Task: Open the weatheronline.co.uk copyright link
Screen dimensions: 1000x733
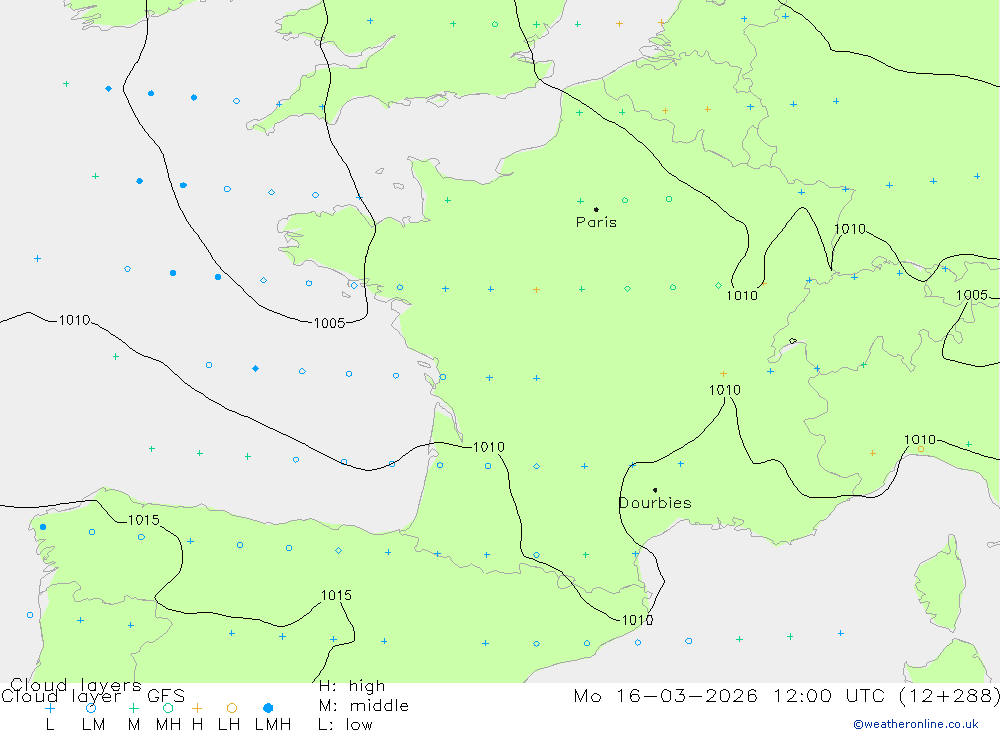Action: 916,724
